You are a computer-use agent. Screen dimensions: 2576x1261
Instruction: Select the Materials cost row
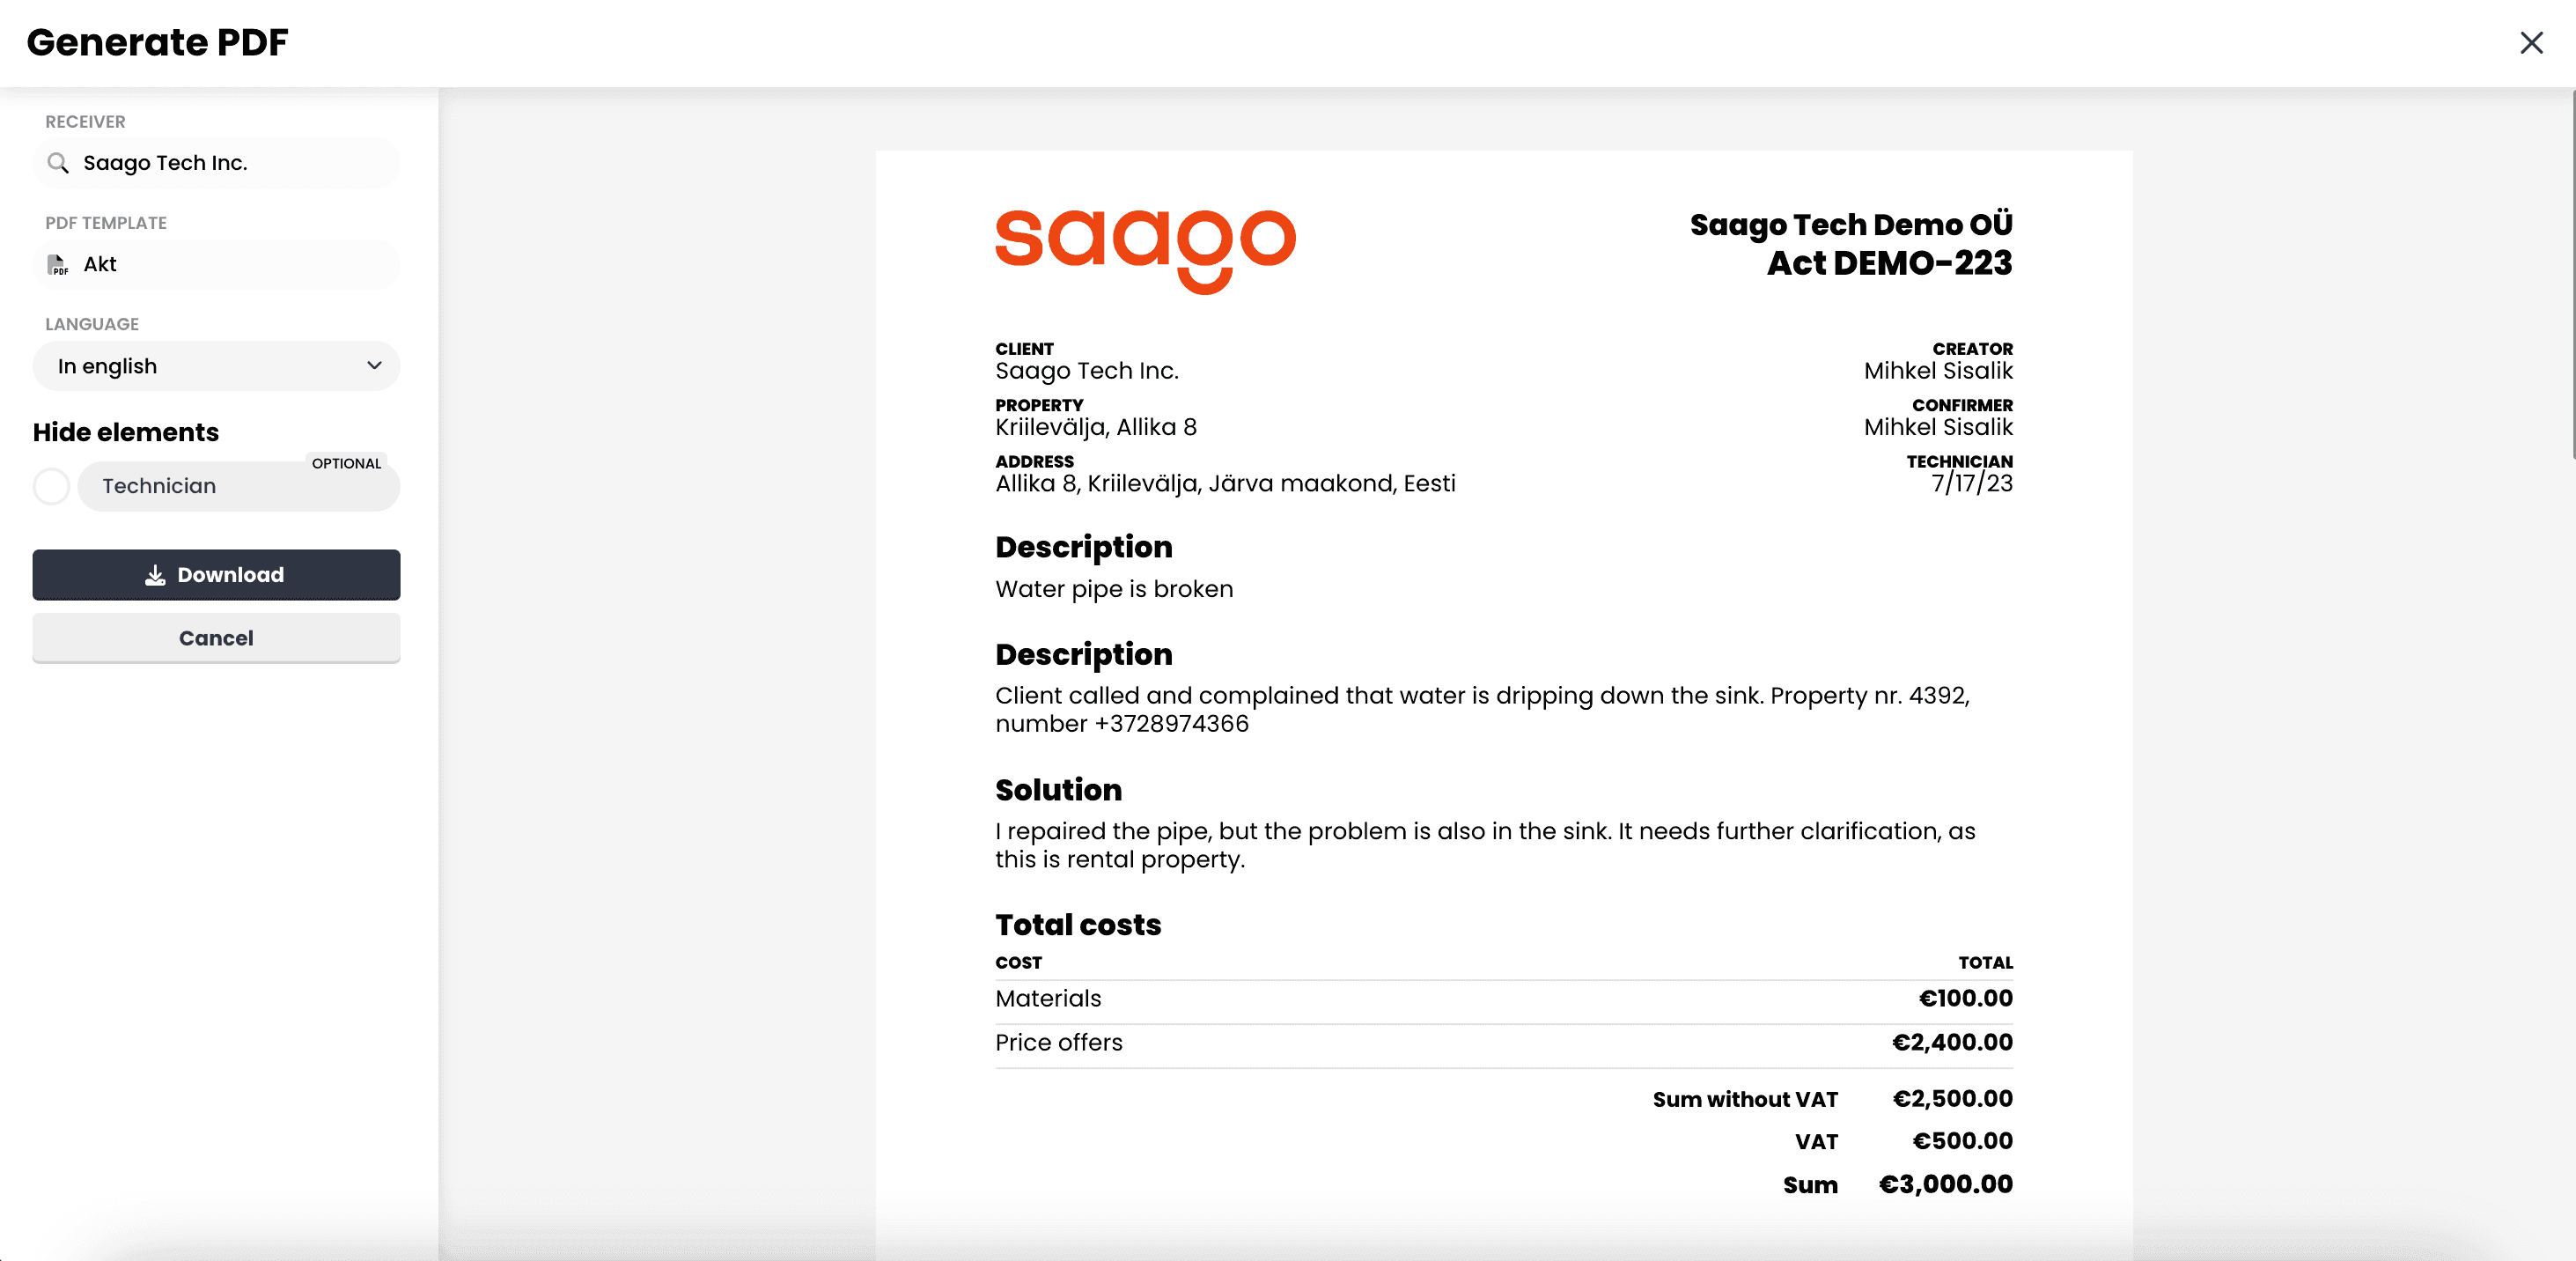[x=1503, y=998]
